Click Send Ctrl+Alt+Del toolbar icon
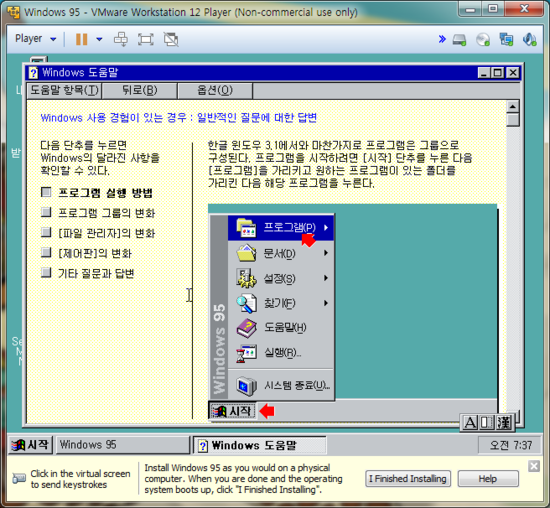This screenshot has width=550, height=508. pos(121,39)
